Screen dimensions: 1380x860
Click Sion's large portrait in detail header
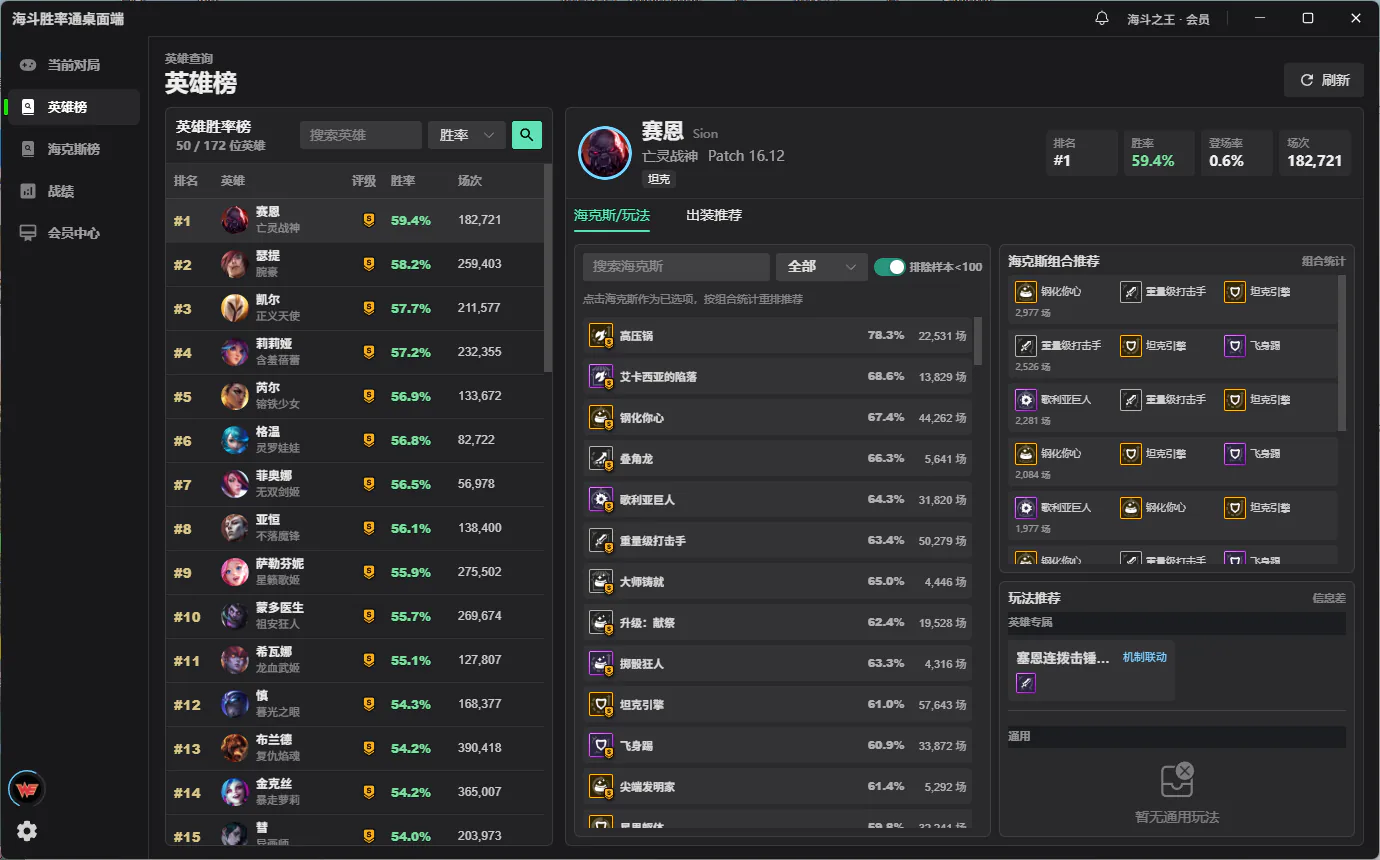(x=605, y=153)
